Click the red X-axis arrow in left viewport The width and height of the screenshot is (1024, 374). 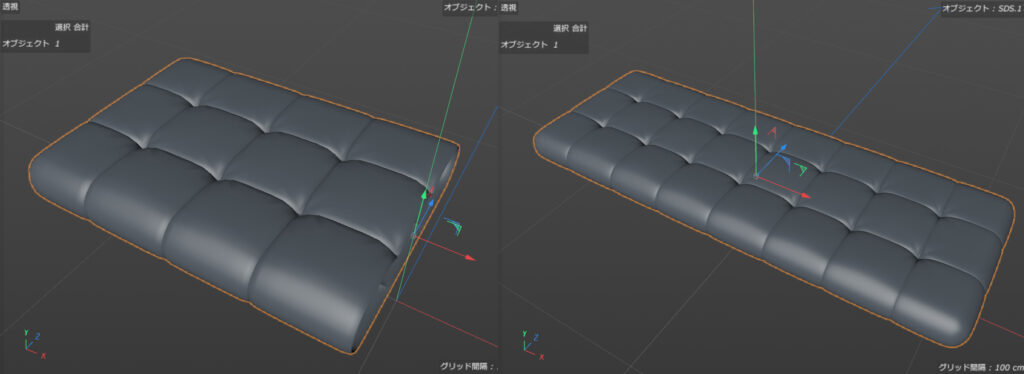pyautogui.click(x=470, y=258)
